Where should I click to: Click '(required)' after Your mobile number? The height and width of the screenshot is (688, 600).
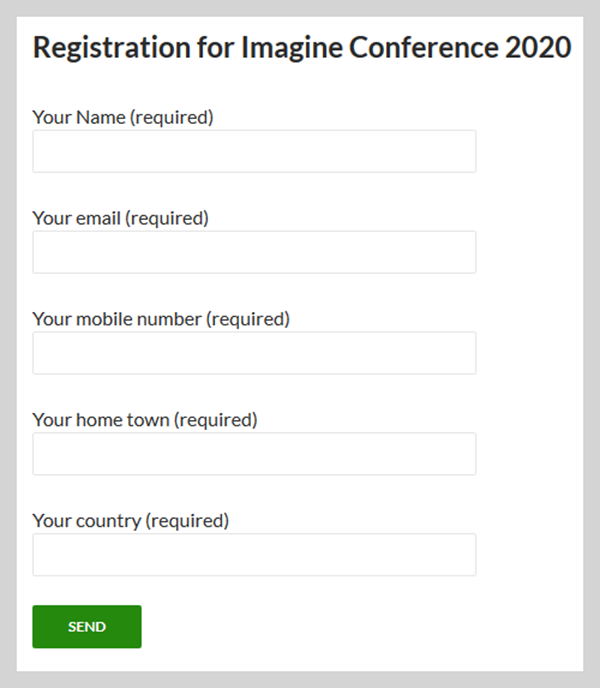(248, 319)
